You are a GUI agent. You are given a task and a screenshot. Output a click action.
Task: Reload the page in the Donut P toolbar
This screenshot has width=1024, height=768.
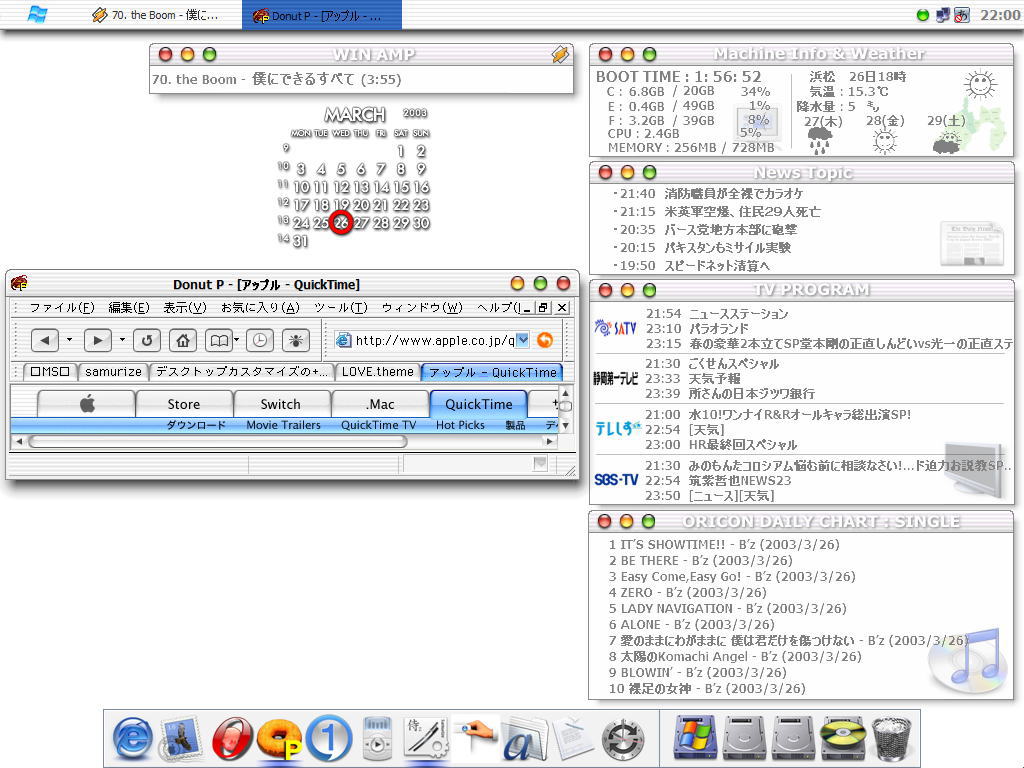pyautogui.click(x=147, y=340)
